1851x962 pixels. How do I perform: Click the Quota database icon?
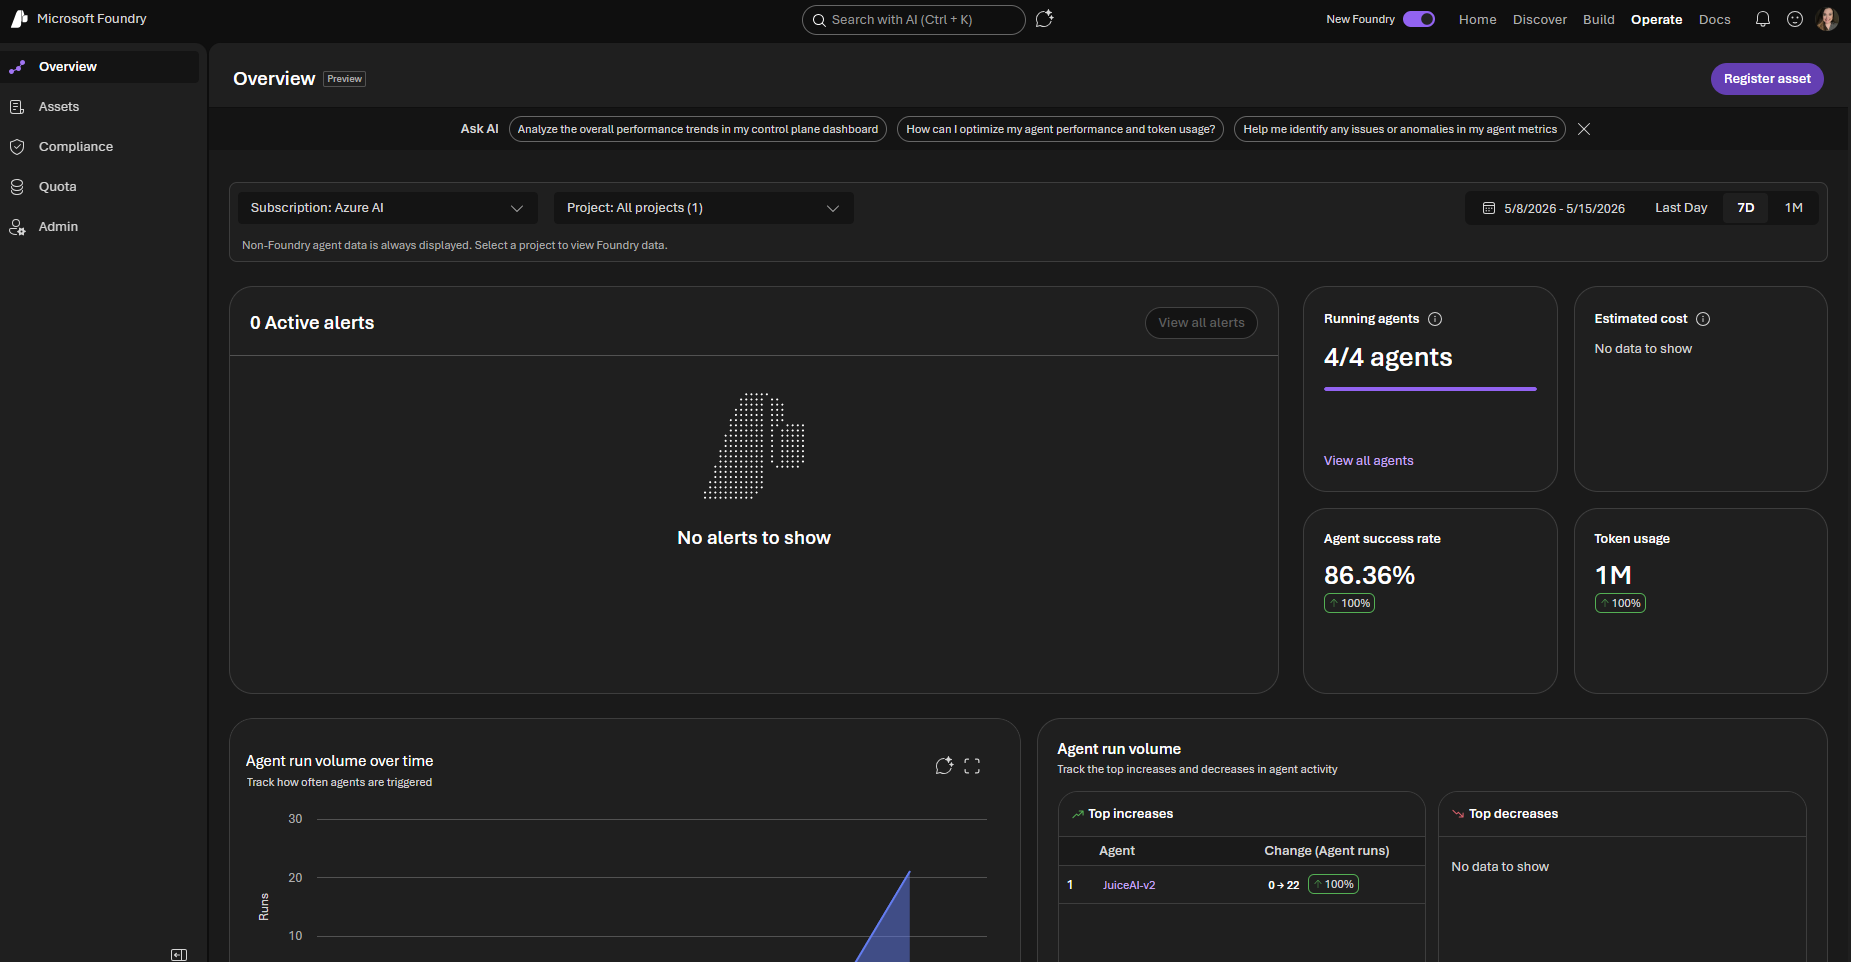click(17, 187)
